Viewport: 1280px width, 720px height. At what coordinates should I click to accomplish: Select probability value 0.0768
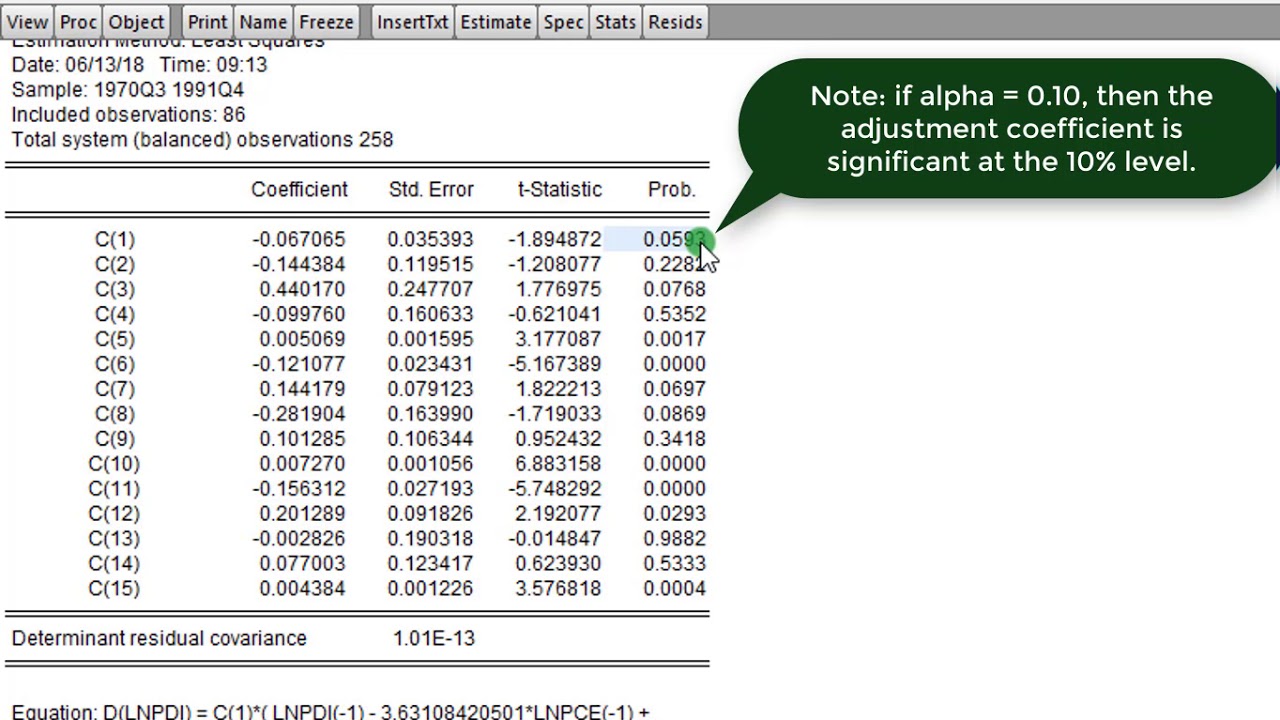674,290
